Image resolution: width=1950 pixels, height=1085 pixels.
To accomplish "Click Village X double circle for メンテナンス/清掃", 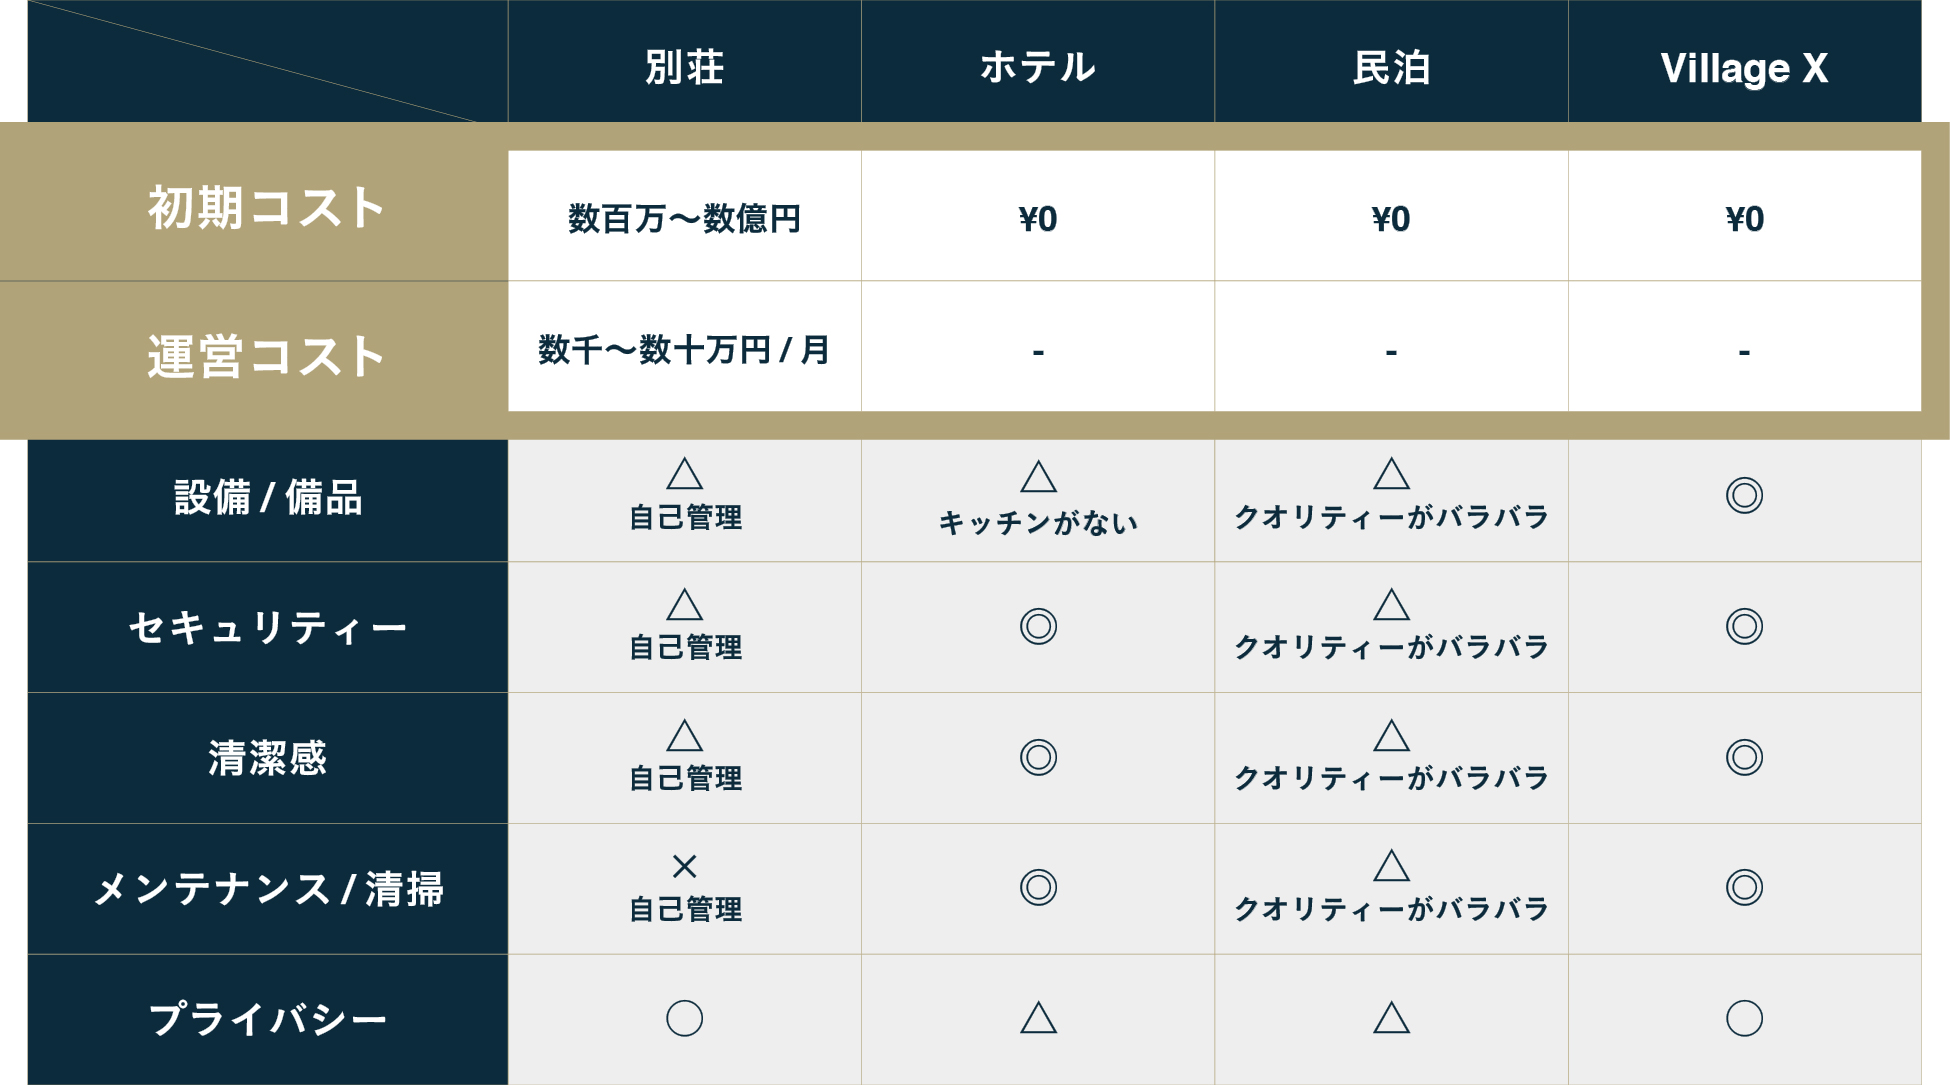I will (x=1744, y=887).
